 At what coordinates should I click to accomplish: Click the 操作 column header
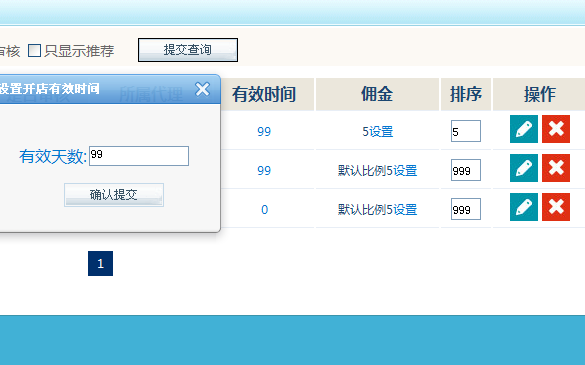(x=539, y=94)
